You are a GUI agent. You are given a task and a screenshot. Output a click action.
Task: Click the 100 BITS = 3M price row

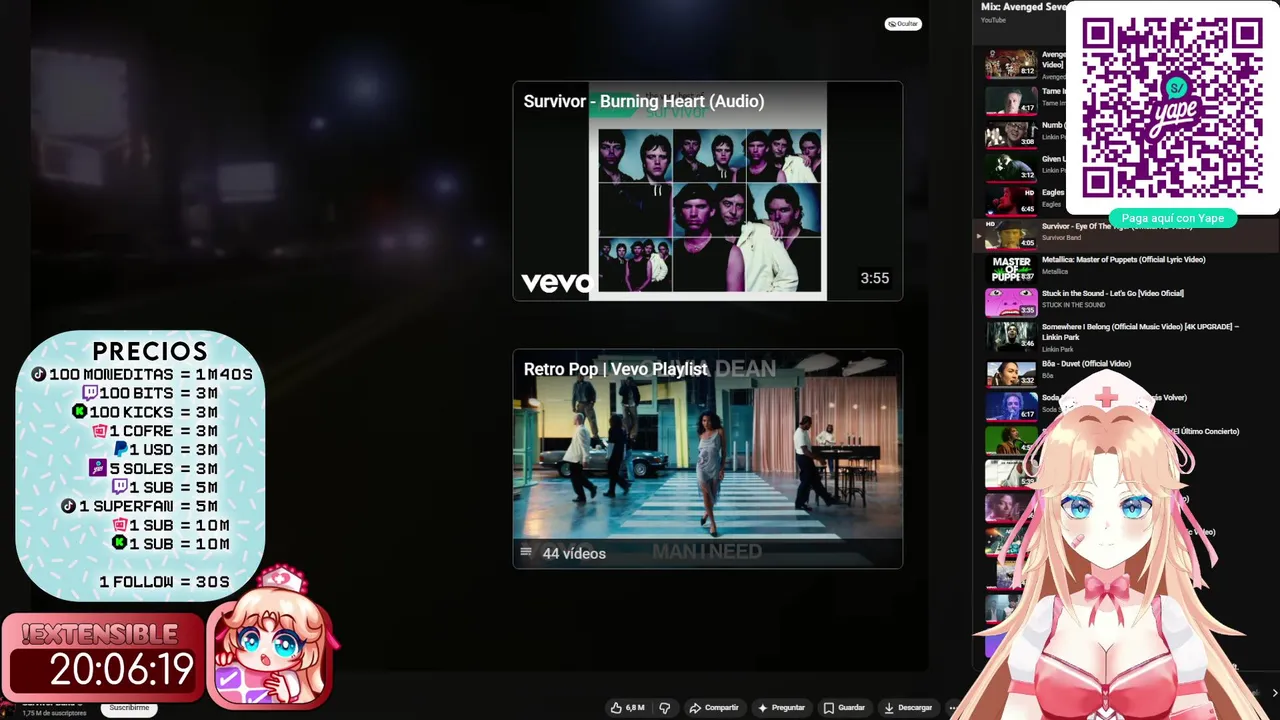150,393
